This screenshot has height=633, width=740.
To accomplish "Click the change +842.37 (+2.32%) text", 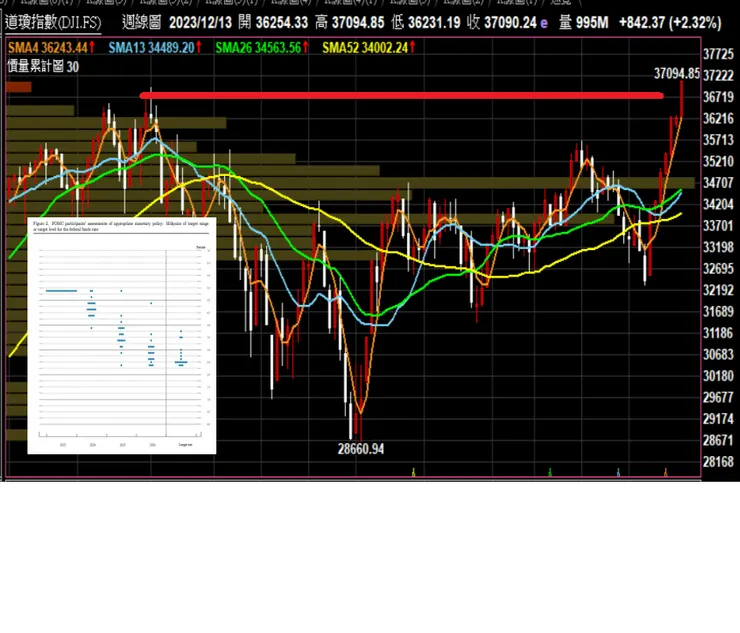I will pyautogui.click(x=670, y=23).
